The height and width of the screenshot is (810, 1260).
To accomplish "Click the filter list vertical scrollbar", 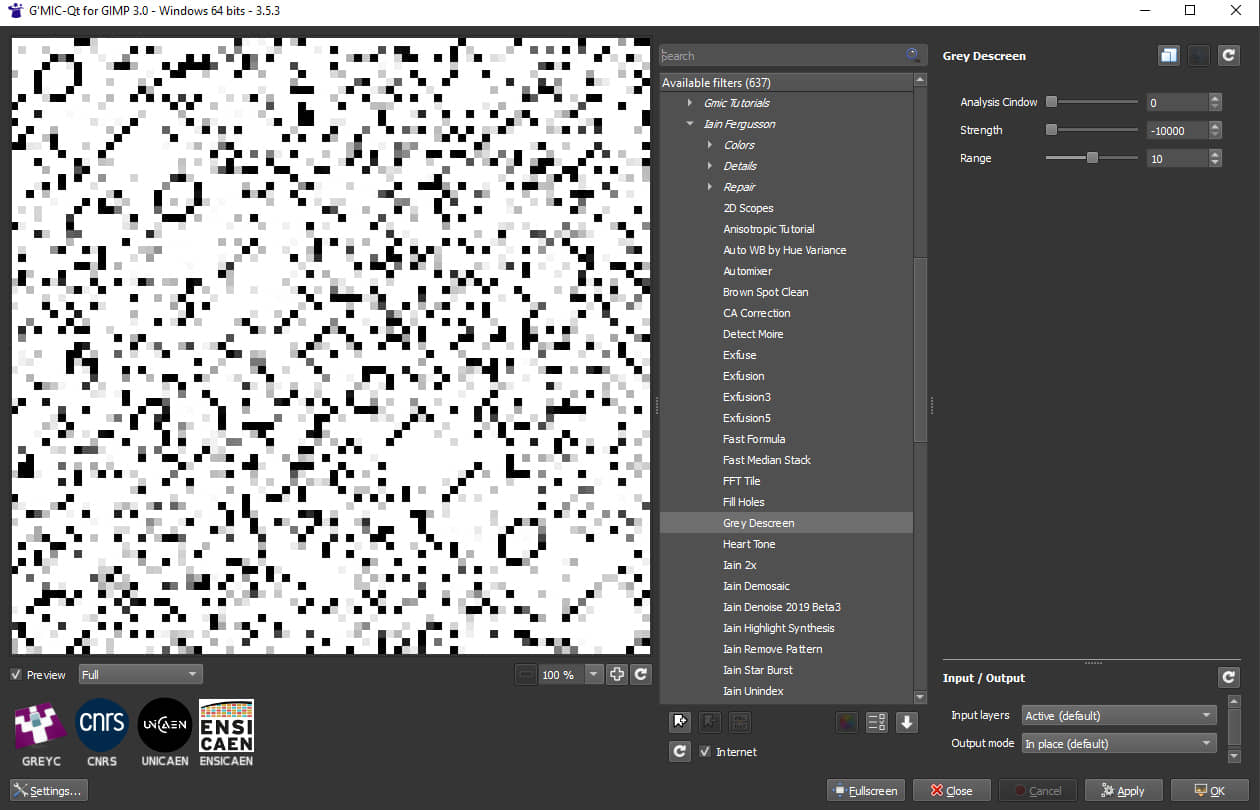I will point(921,349).
